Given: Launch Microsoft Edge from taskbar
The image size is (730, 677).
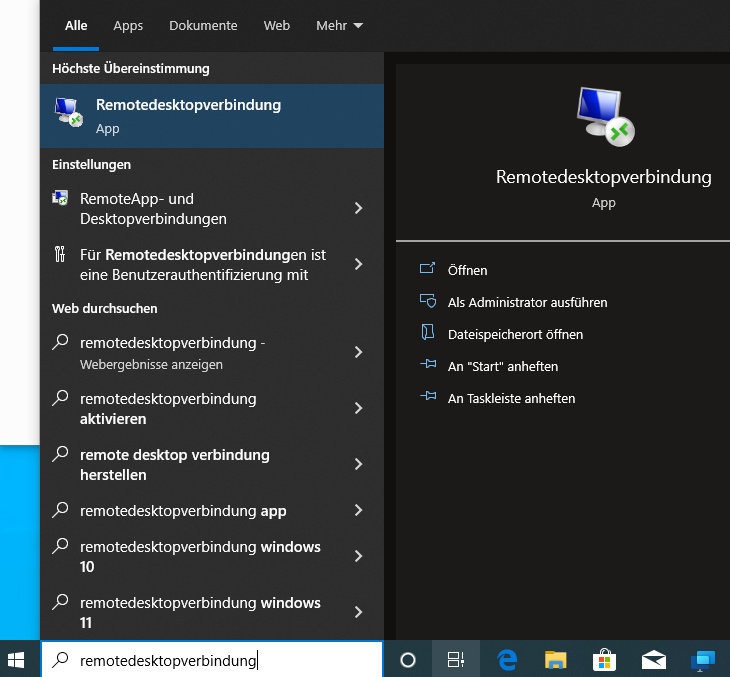Looking at the screenshot, I should point(507,660).
